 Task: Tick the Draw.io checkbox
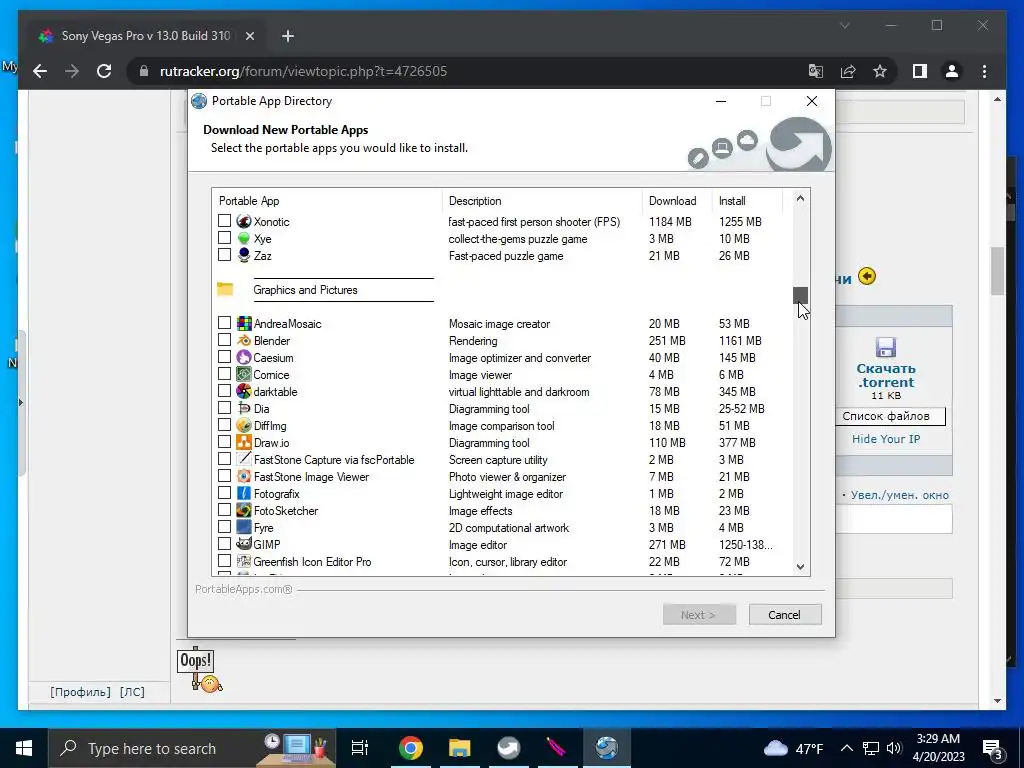click(224, 441)
